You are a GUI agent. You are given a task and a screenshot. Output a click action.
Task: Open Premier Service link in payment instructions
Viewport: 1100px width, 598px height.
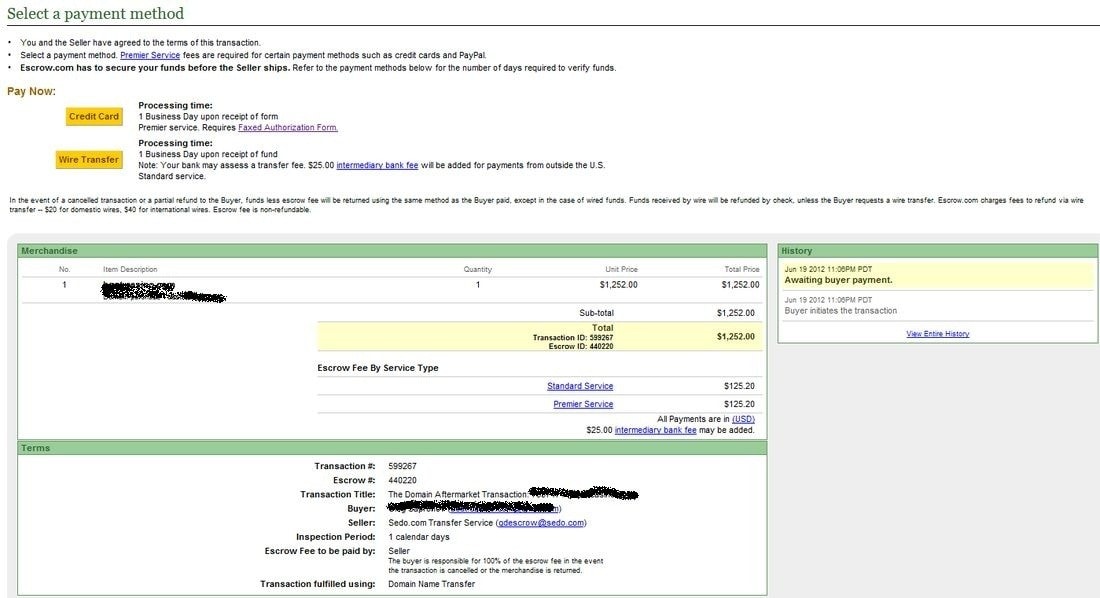150,55
